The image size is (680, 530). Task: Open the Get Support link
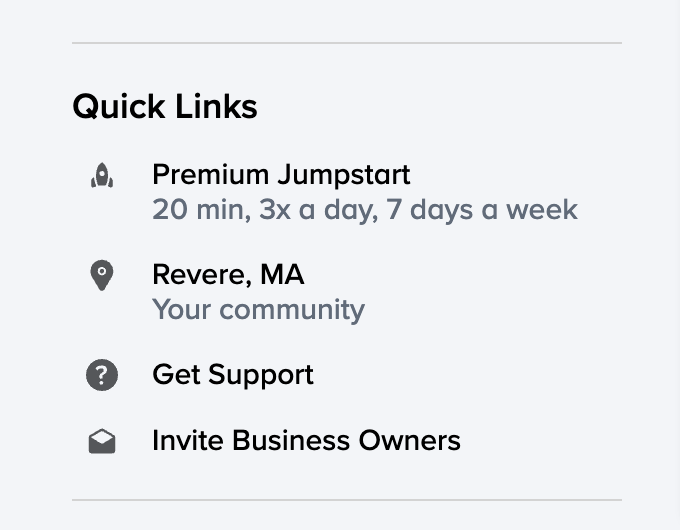(x=232, y=375)
